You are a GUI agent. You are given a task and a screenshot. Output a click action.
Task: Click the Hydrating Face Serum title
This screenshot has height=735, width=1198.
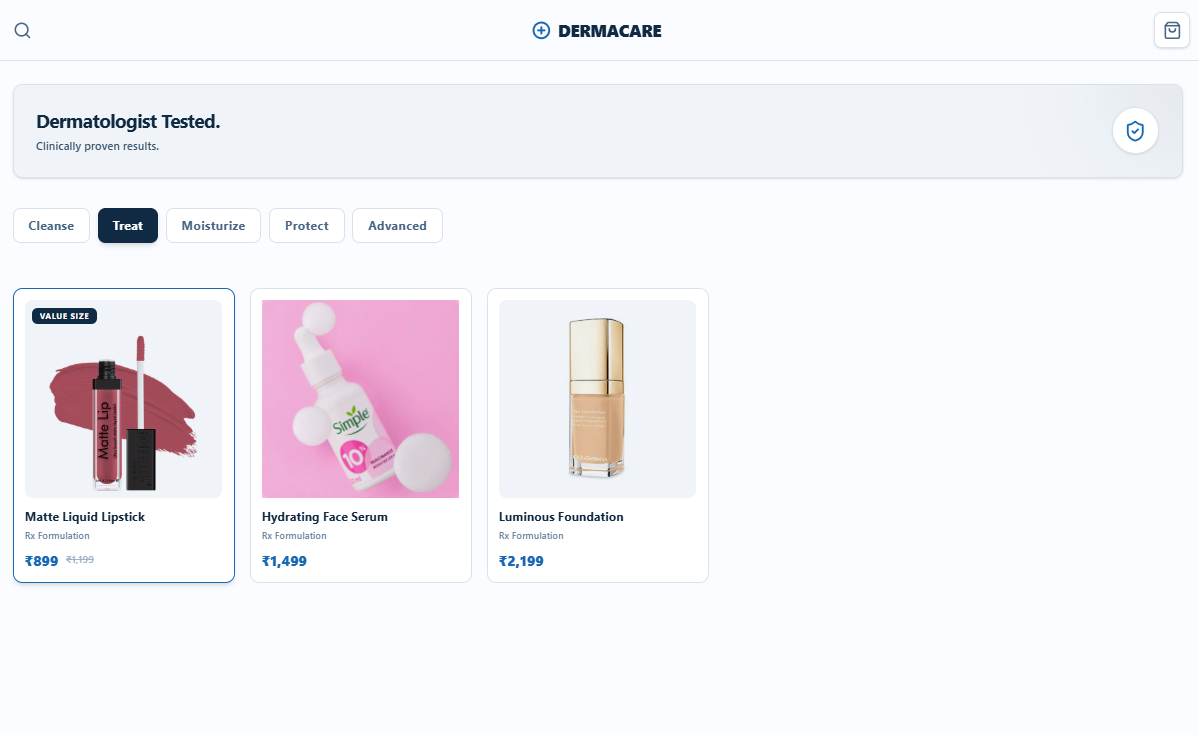[325, 516]
